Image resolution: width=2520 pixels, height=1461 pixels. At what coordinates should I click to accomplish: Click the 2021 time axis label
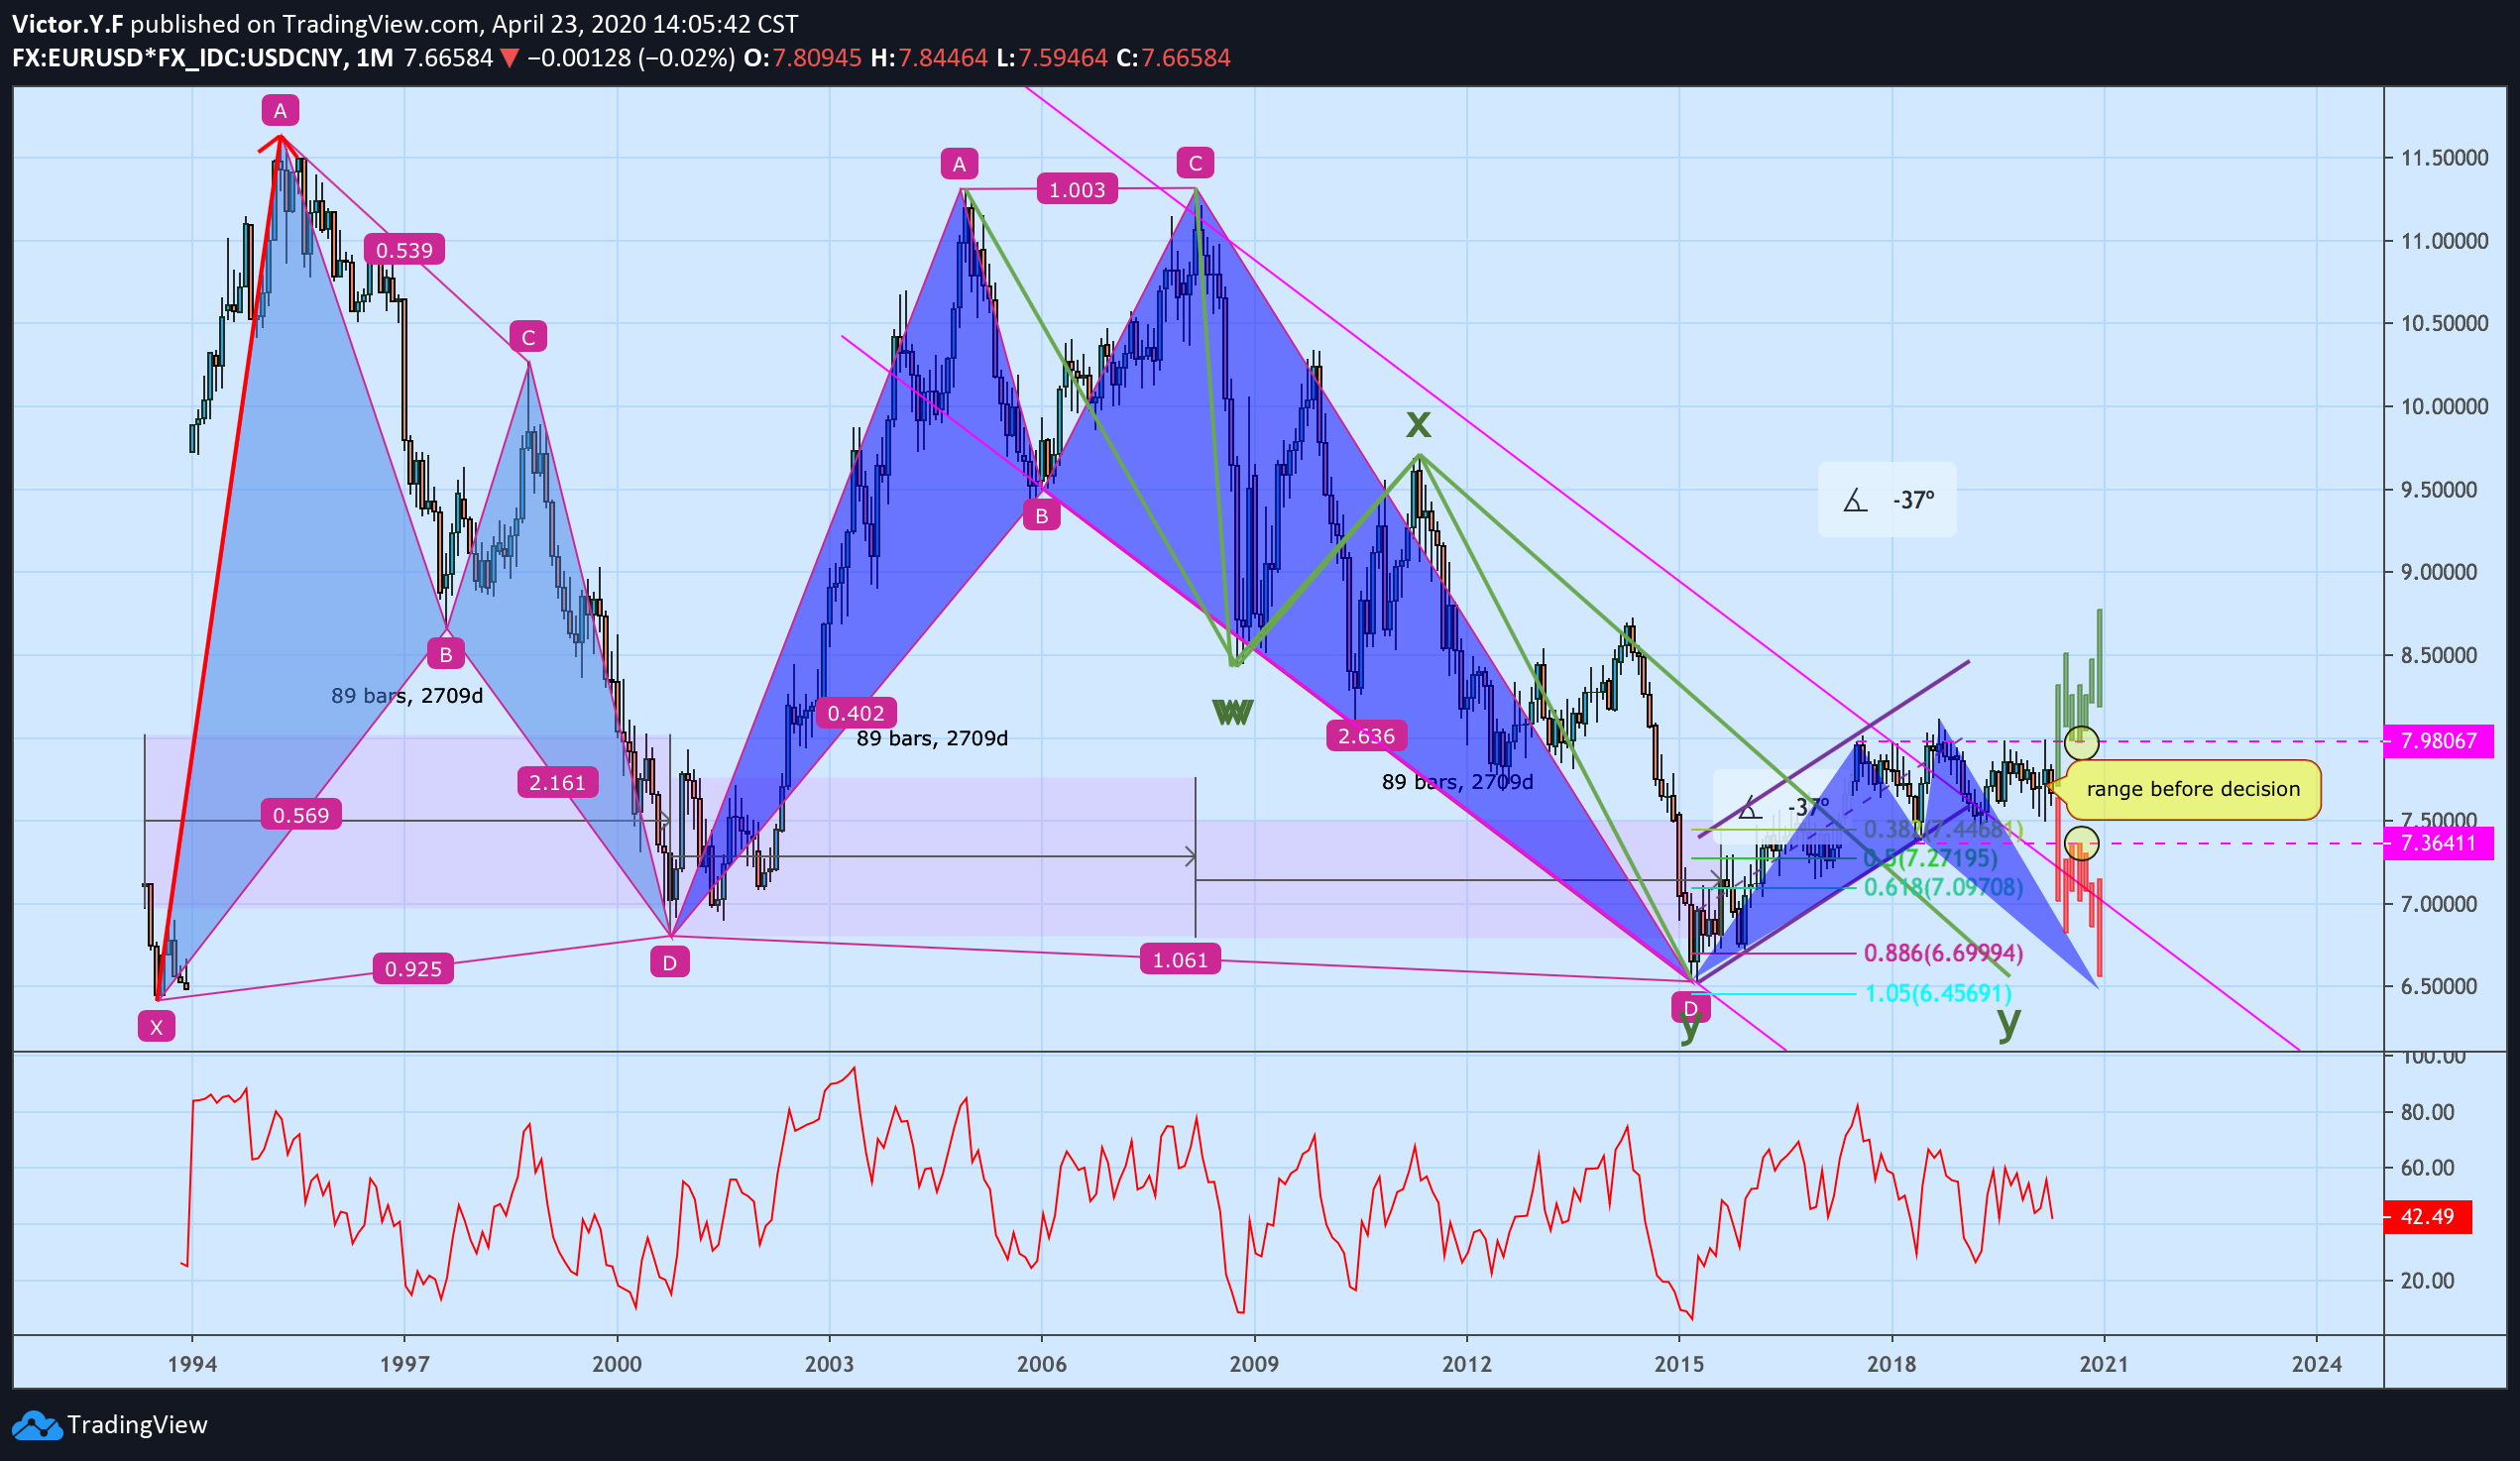click(2104, 1364)
